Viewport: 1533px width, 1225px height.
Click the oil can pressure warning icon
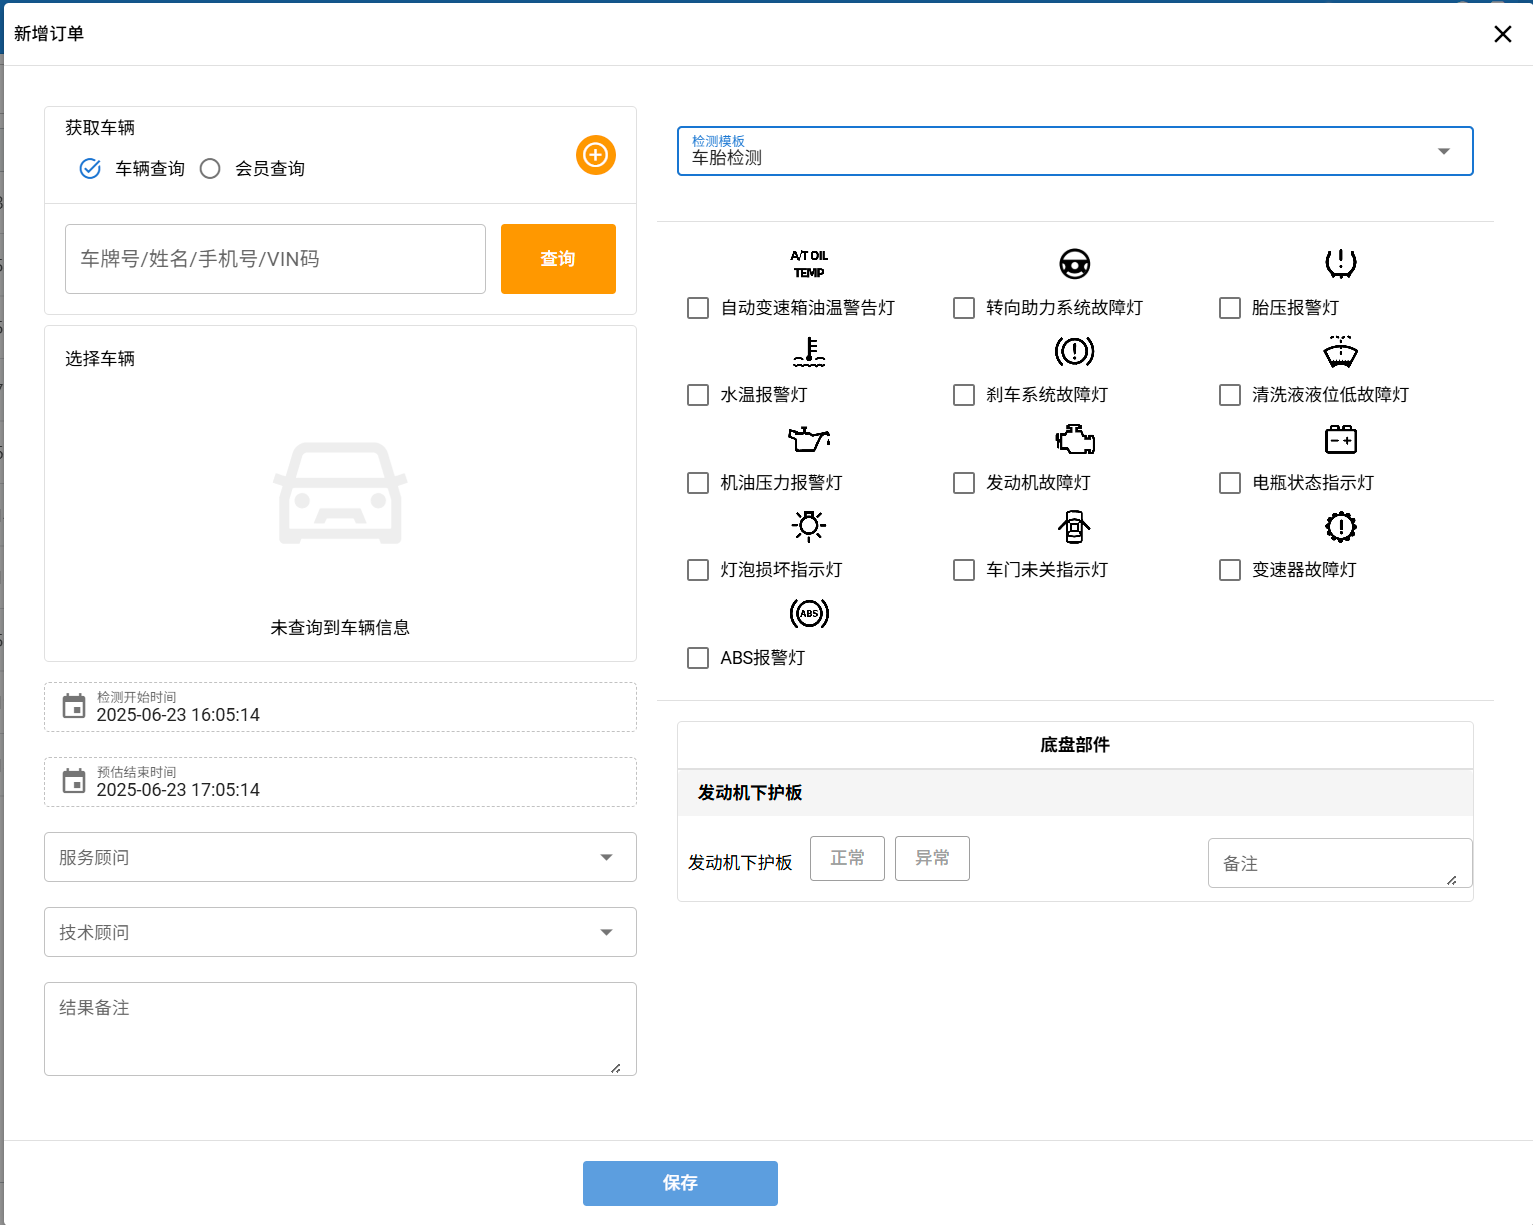pos(809,439)
